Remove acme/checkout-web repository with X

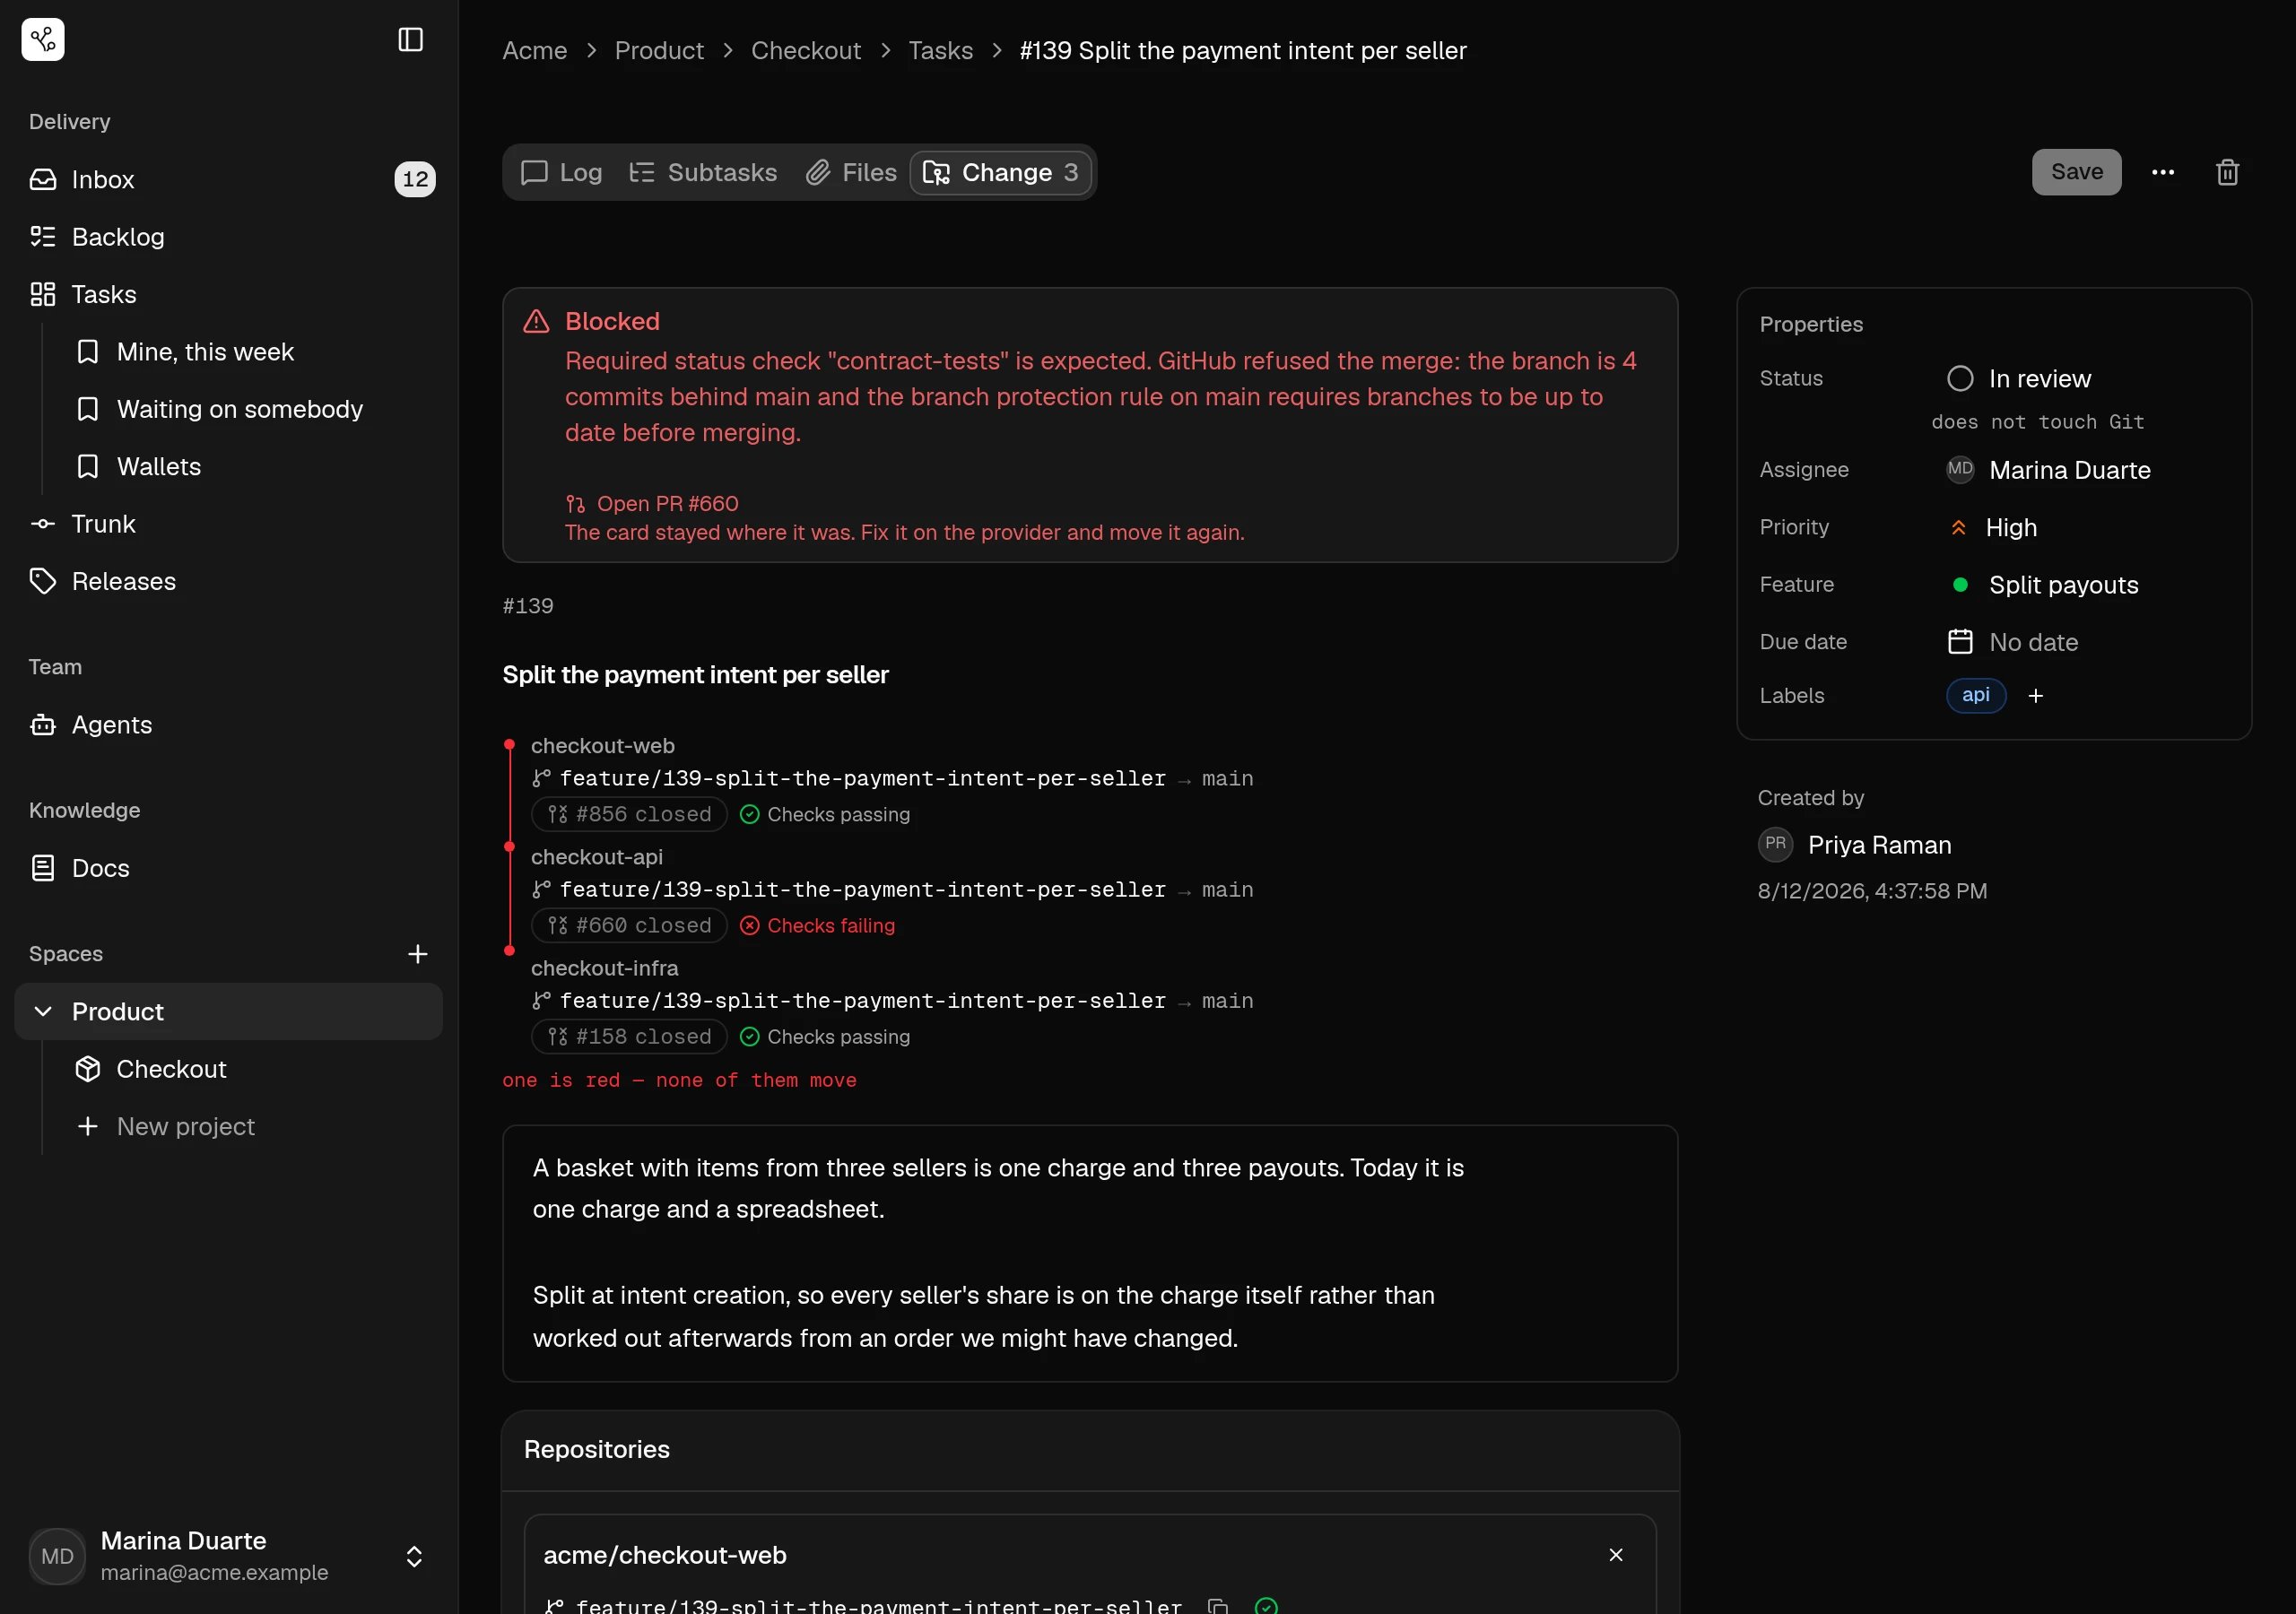(1615, 1554)
